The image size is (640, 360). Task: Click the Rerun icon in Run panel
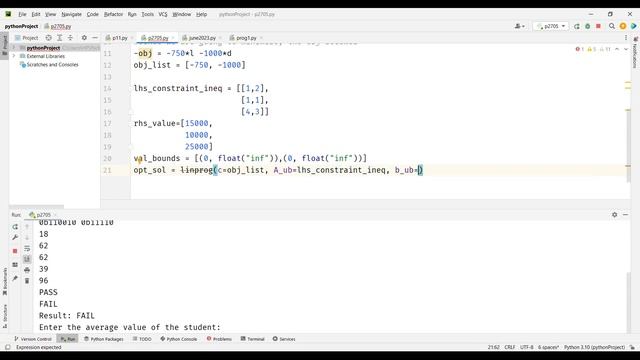click(15, 227)
